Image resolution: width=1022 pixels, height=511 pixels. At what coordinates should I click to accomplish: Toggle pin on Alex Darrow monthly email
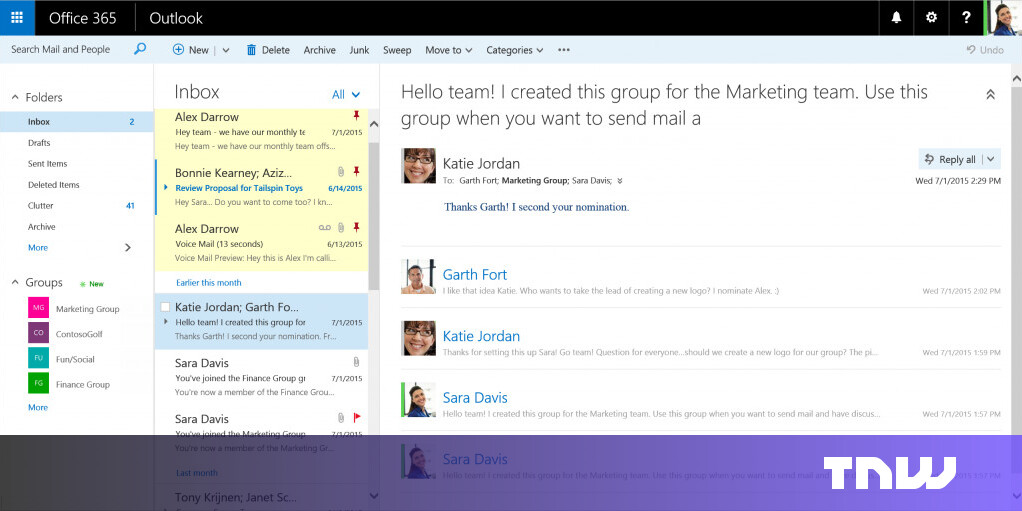[x=356, y=115]
